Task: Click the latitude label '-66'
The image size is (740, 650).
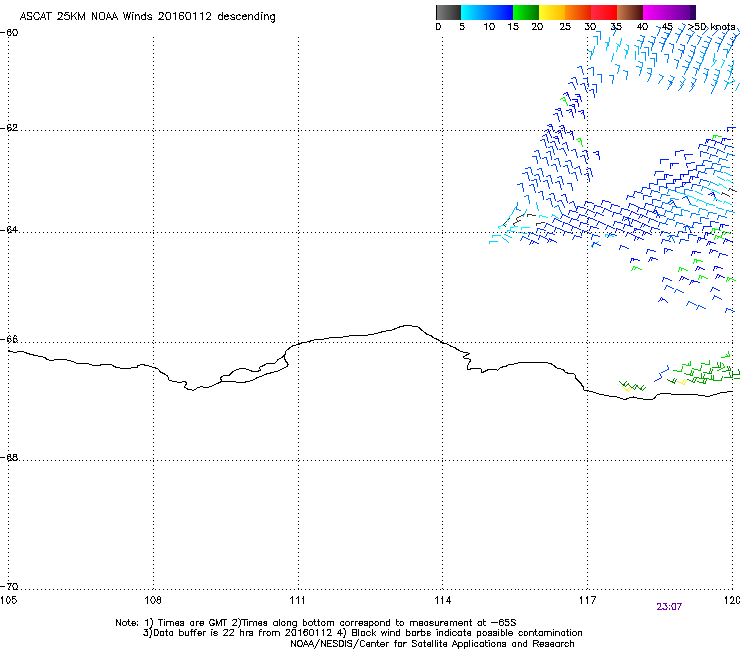Action: pos(9,339)
